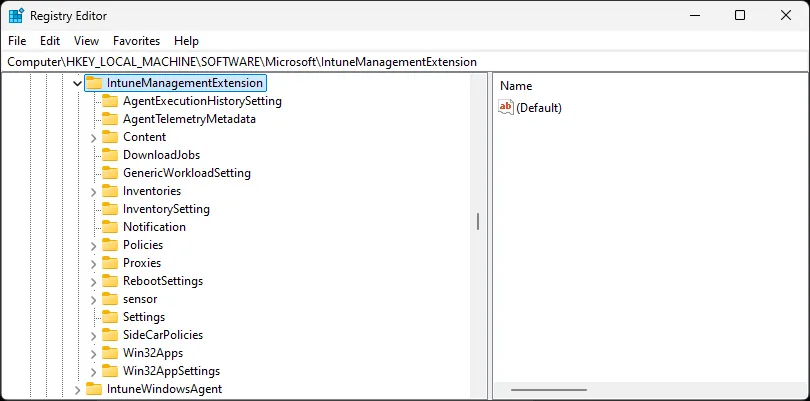Click the IntuneManagementExtension folder icon
810x401 pixels.
pos(94,83)
